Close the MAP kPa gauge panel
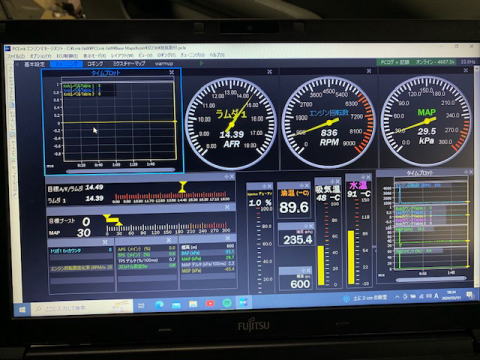This screenshot has width=480, height=360. tap(466, 70)
